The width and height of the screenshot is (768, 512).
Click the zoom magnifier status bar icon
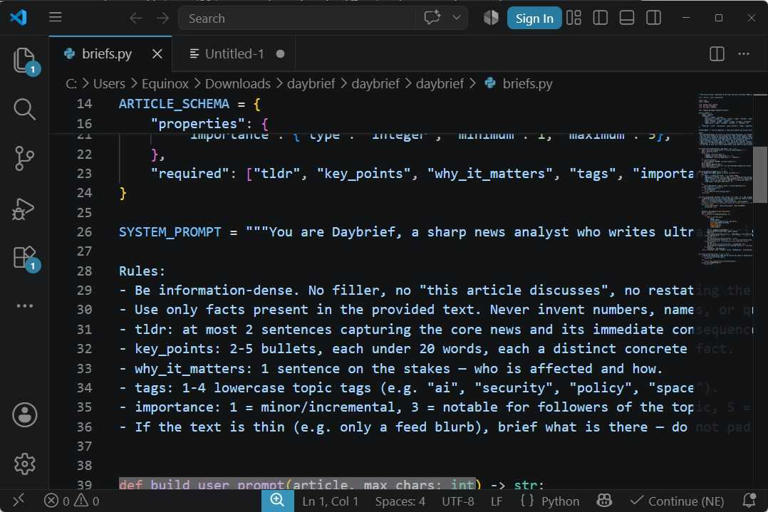point(277,501)
